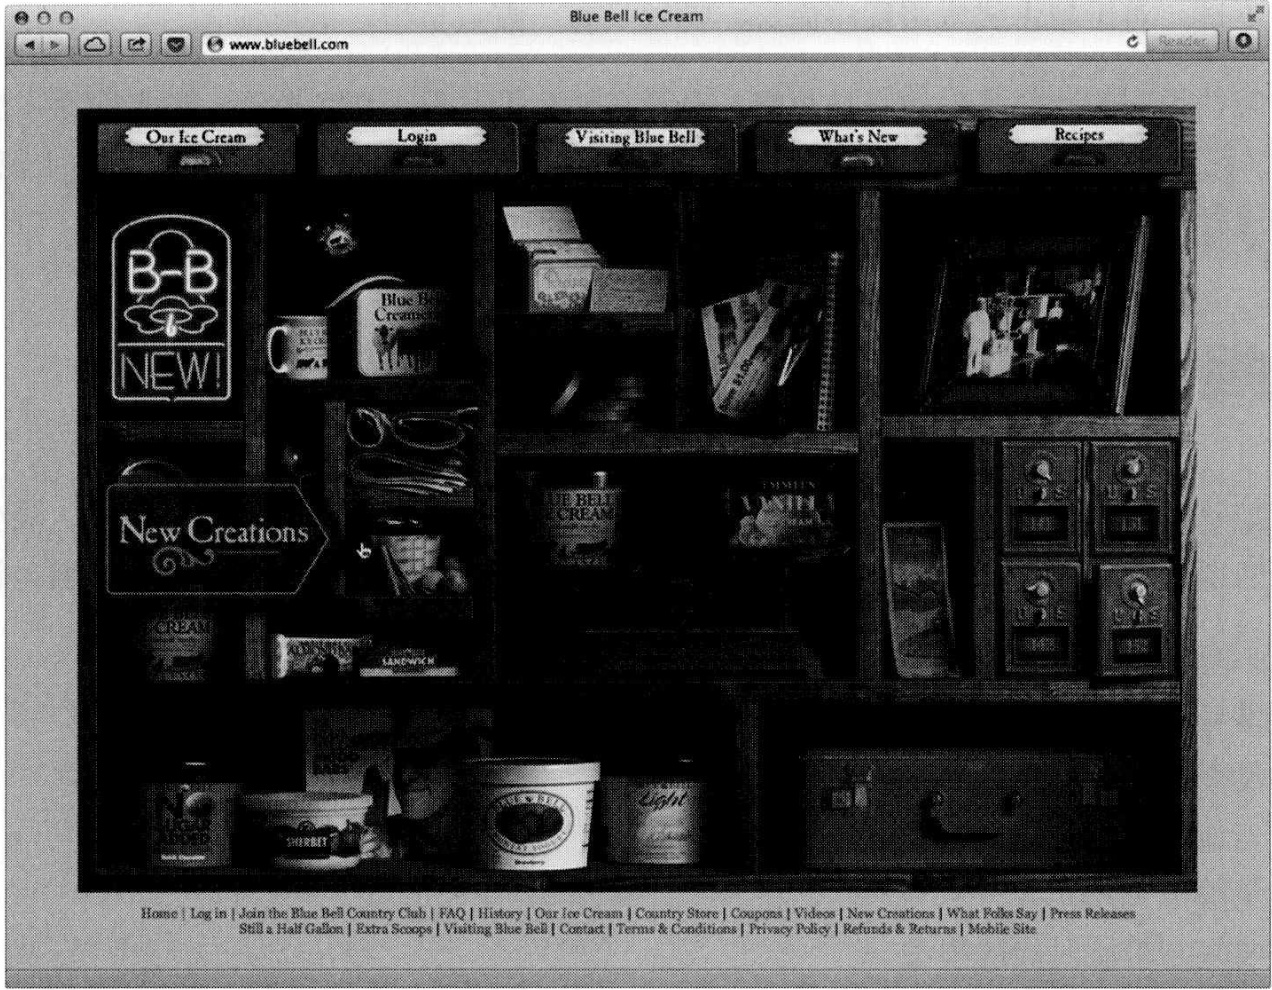This screenshot has height=990, width=1272.
Task: Go forward using Safari's forward arrow
Action: click(58, 44)
